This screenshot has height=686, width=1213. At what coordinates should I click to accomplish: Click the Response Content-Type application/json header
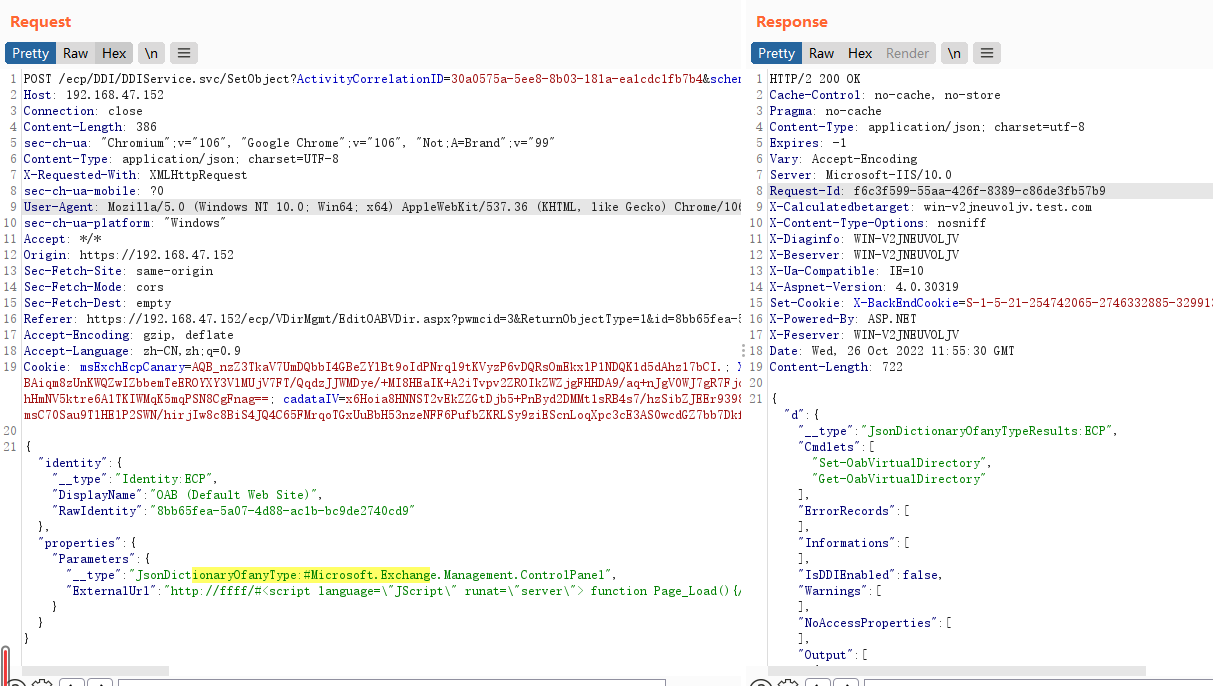click(927, 127)
